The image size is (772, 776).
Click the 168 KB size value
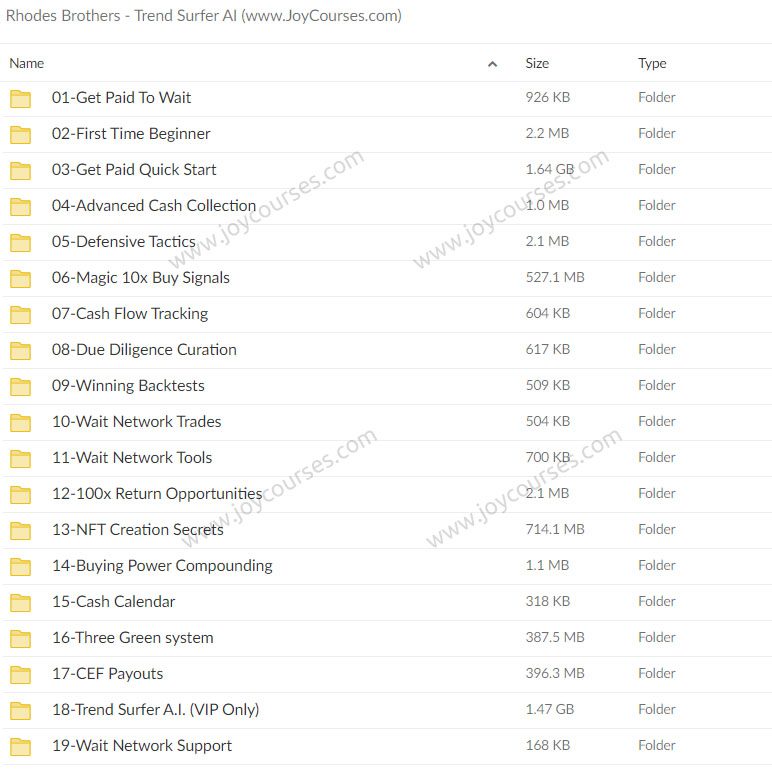[x=547, y=746]
